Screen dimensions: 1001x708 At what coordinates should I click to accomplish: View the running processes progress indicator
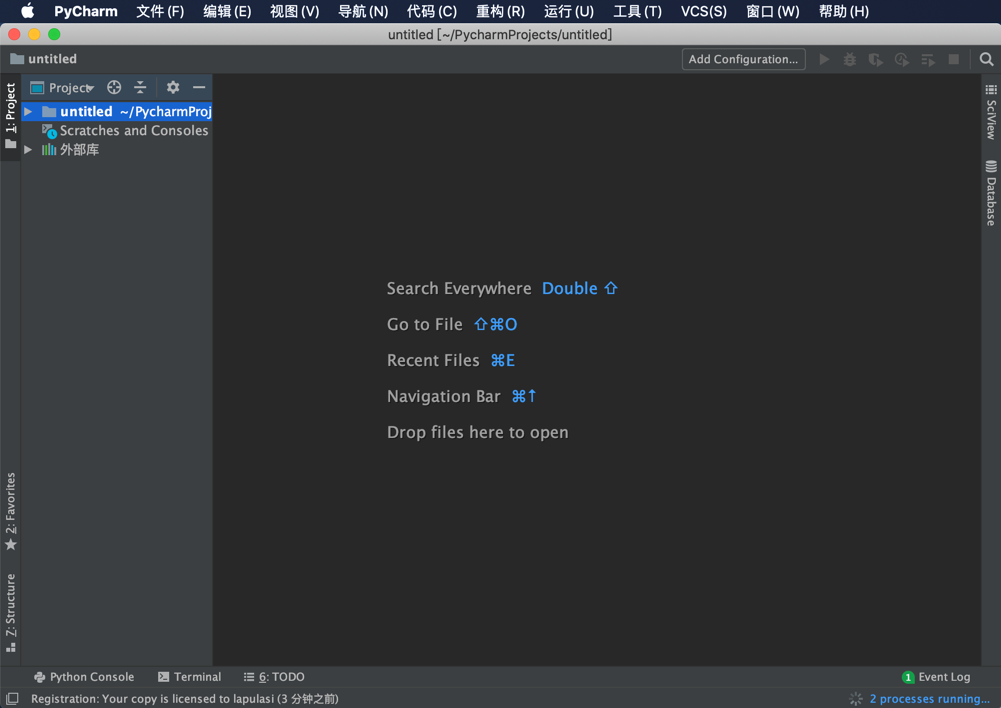pos(855,698)
